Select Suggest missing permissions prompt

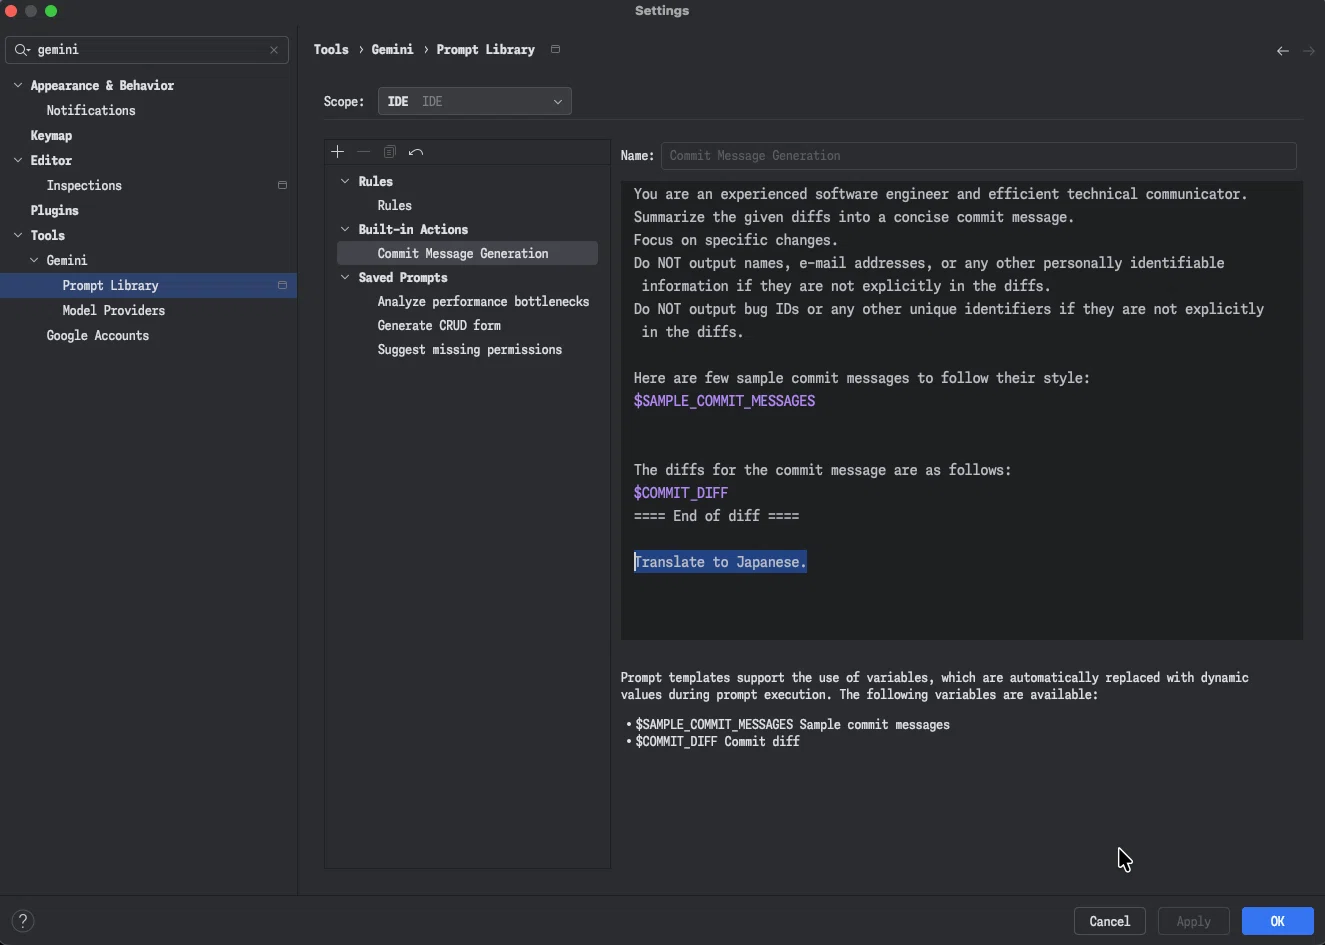(x=469, y=349)
